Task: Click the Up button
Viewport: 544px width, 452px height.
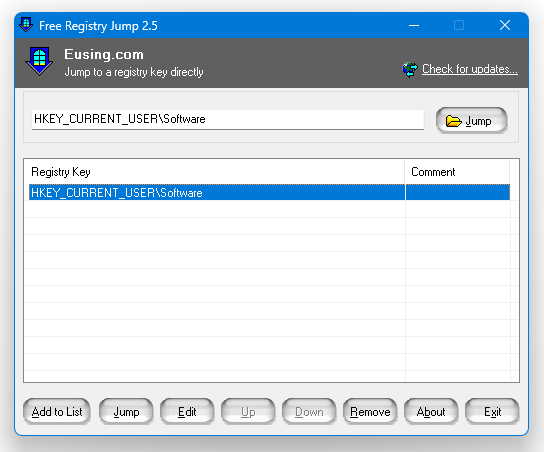Action: (x=248, y=411)
